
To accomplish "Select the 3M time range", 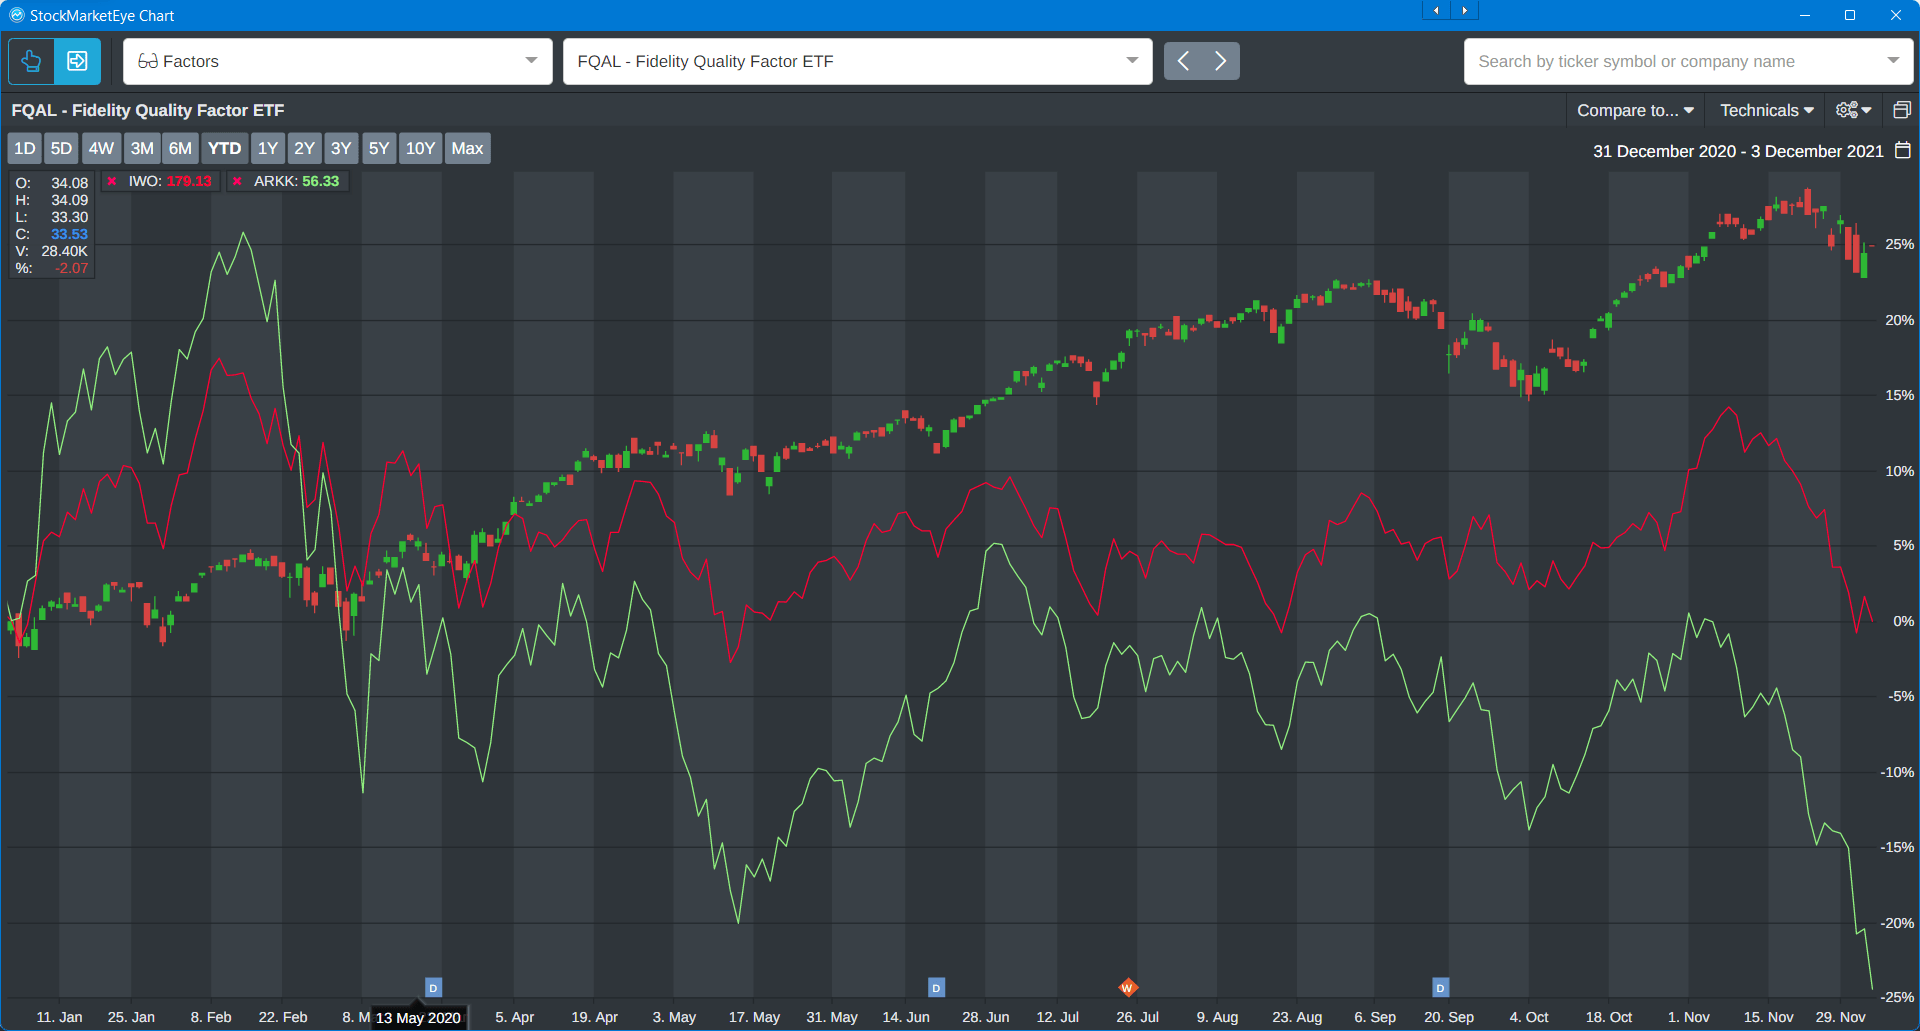I will point(142,148).
